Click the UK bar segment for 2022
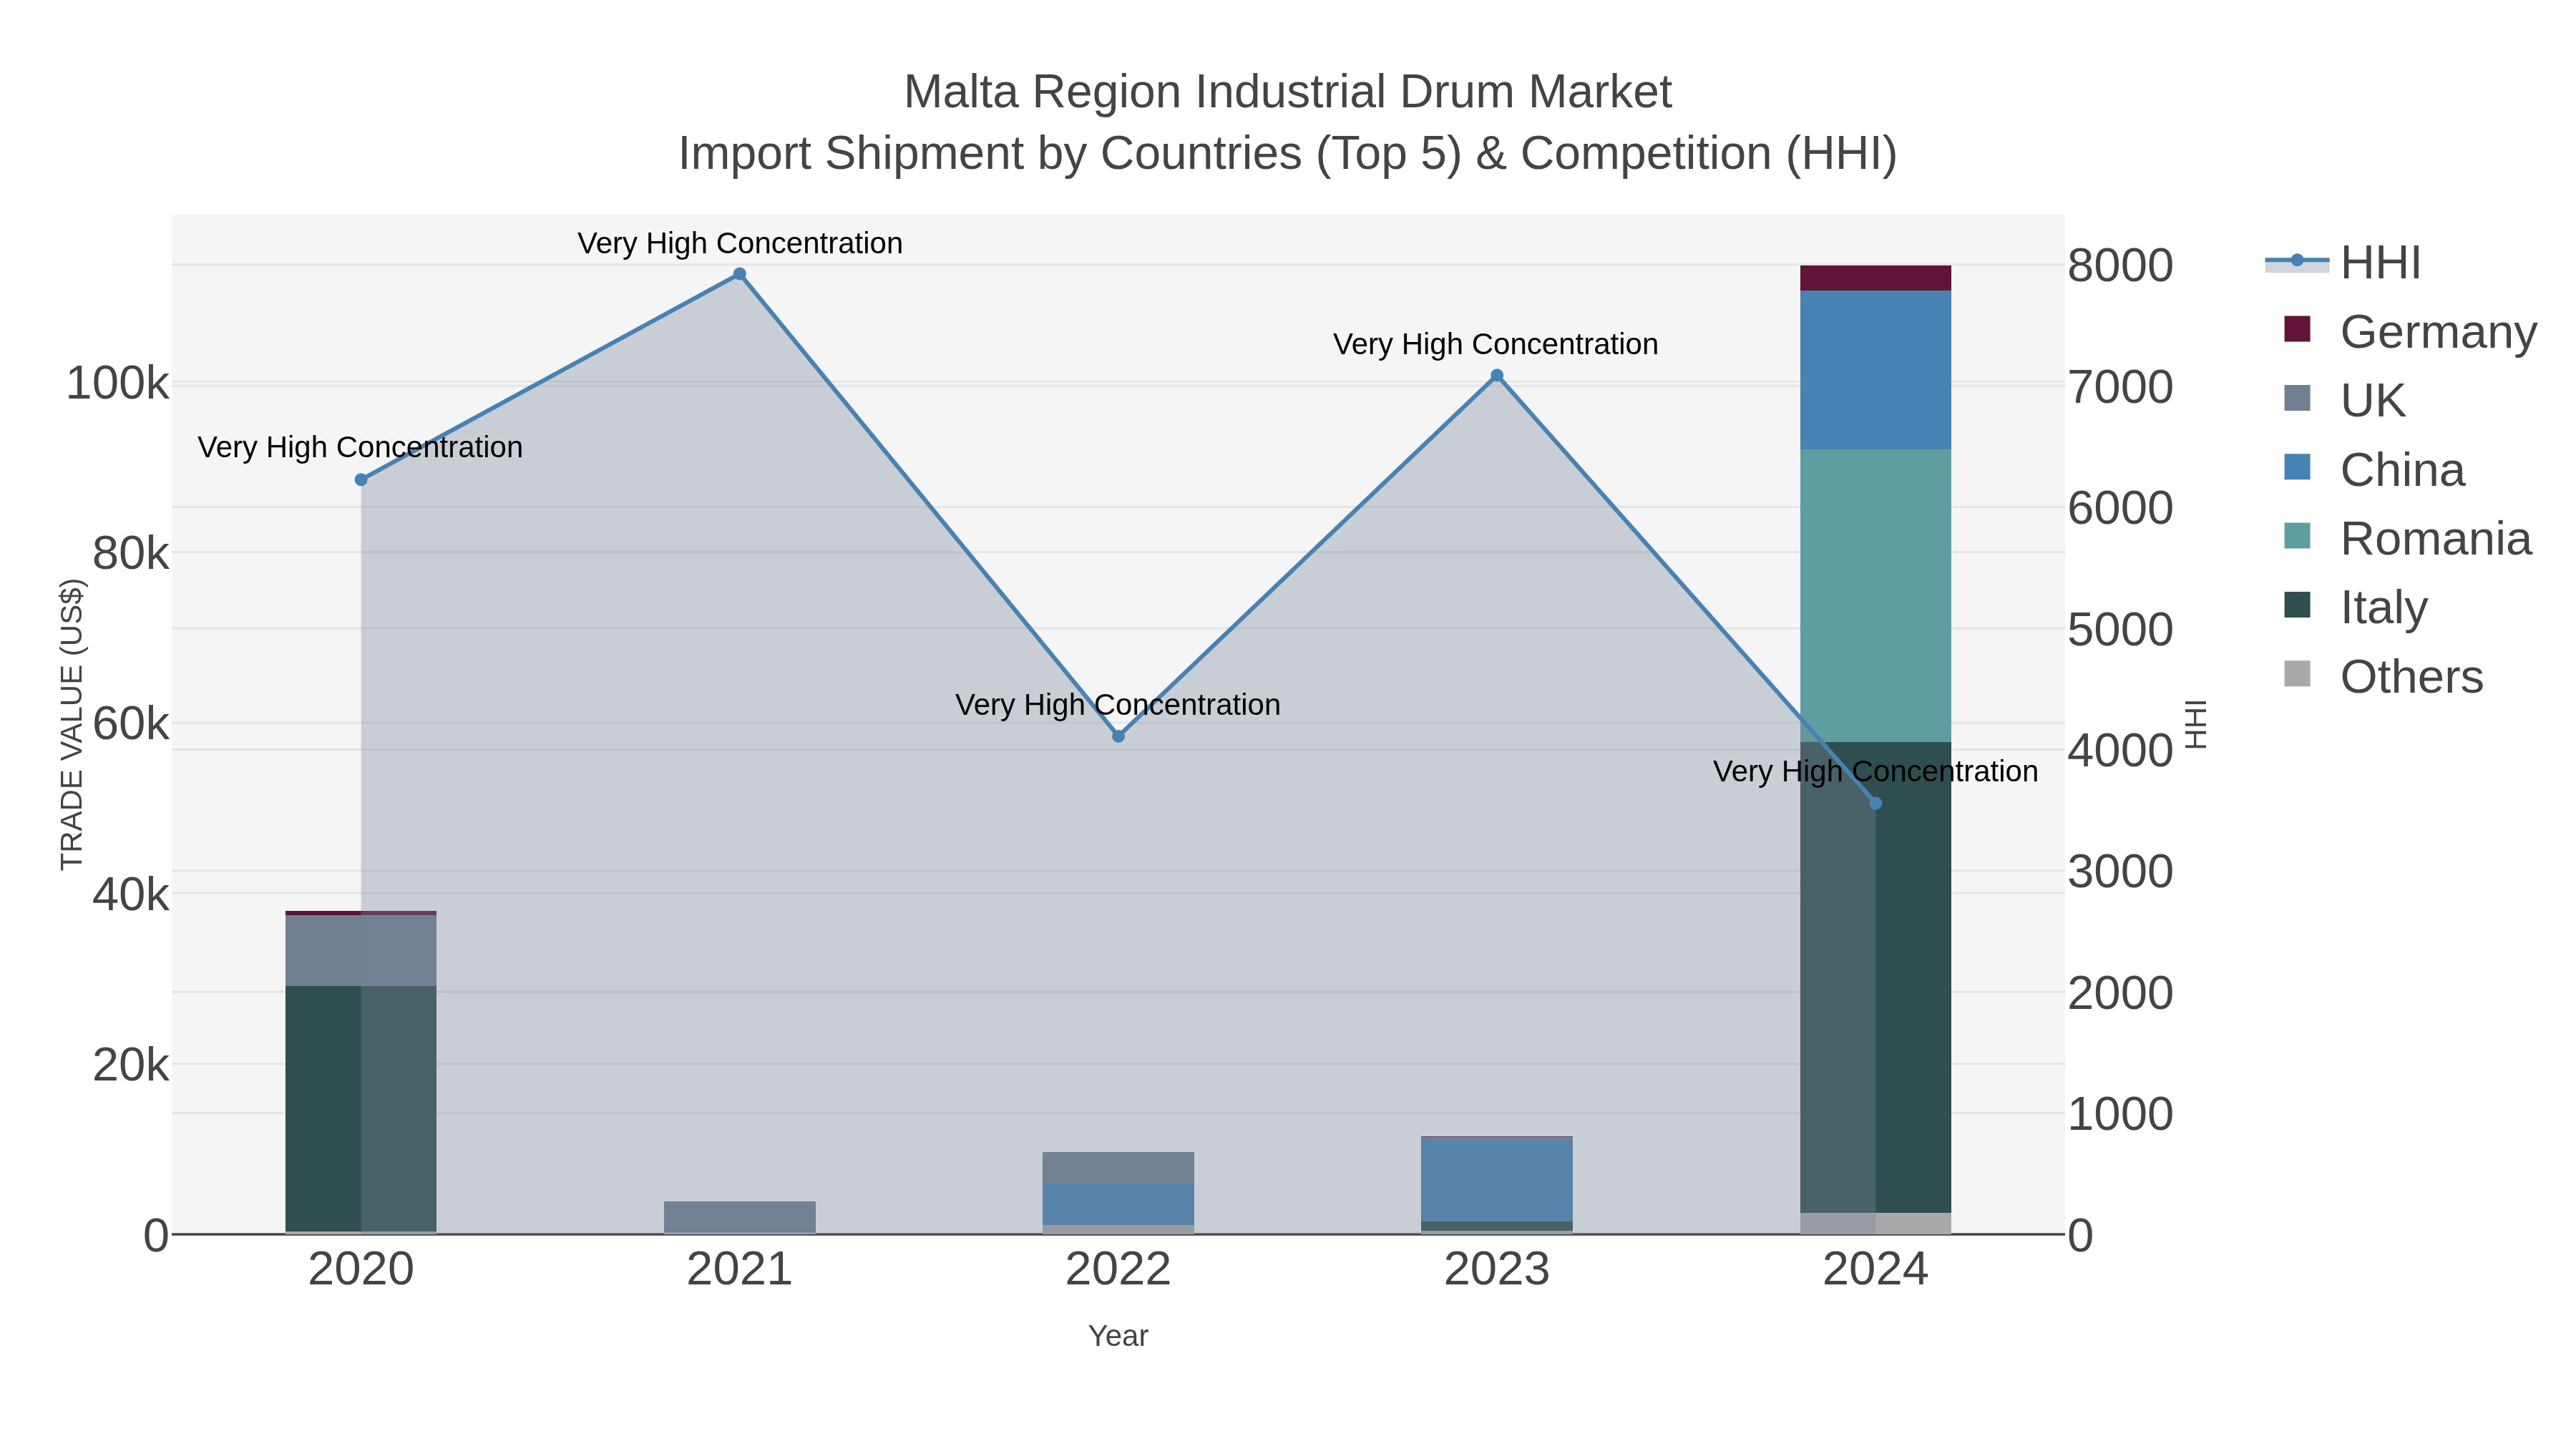This screenshot has width=2576, height=1449. tap(1118, 1168)
